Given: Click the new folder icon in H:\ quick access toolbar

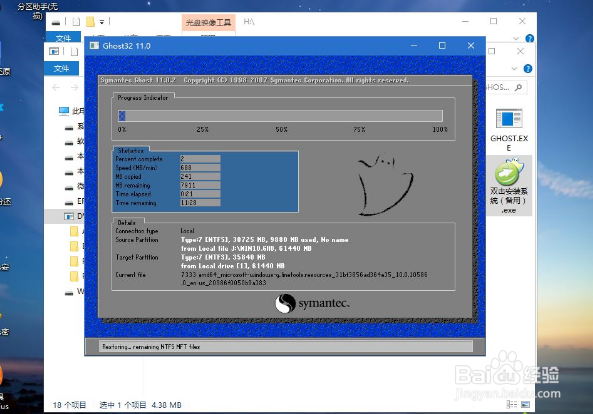Looking at the screenshot, I should click(90, 22).
